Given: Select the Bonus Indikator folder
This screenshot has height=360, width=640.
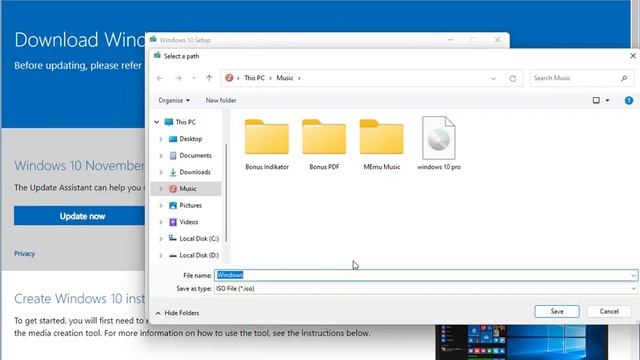Looking at the screenshot, I should [x=267, y=144].
